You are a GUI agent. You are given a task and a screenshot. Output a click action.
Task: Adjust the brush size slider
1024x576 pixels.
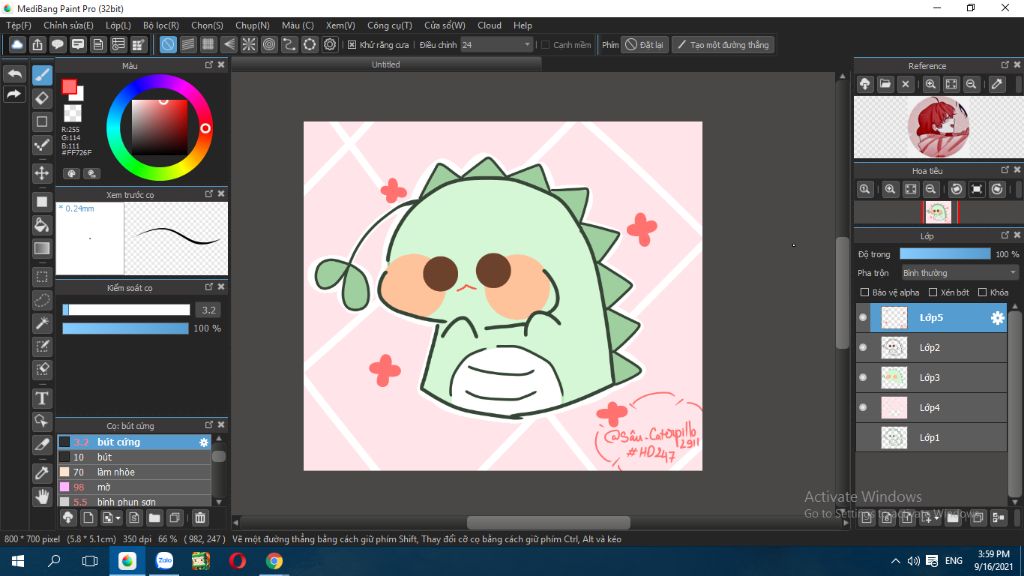(x=126, y=310)
